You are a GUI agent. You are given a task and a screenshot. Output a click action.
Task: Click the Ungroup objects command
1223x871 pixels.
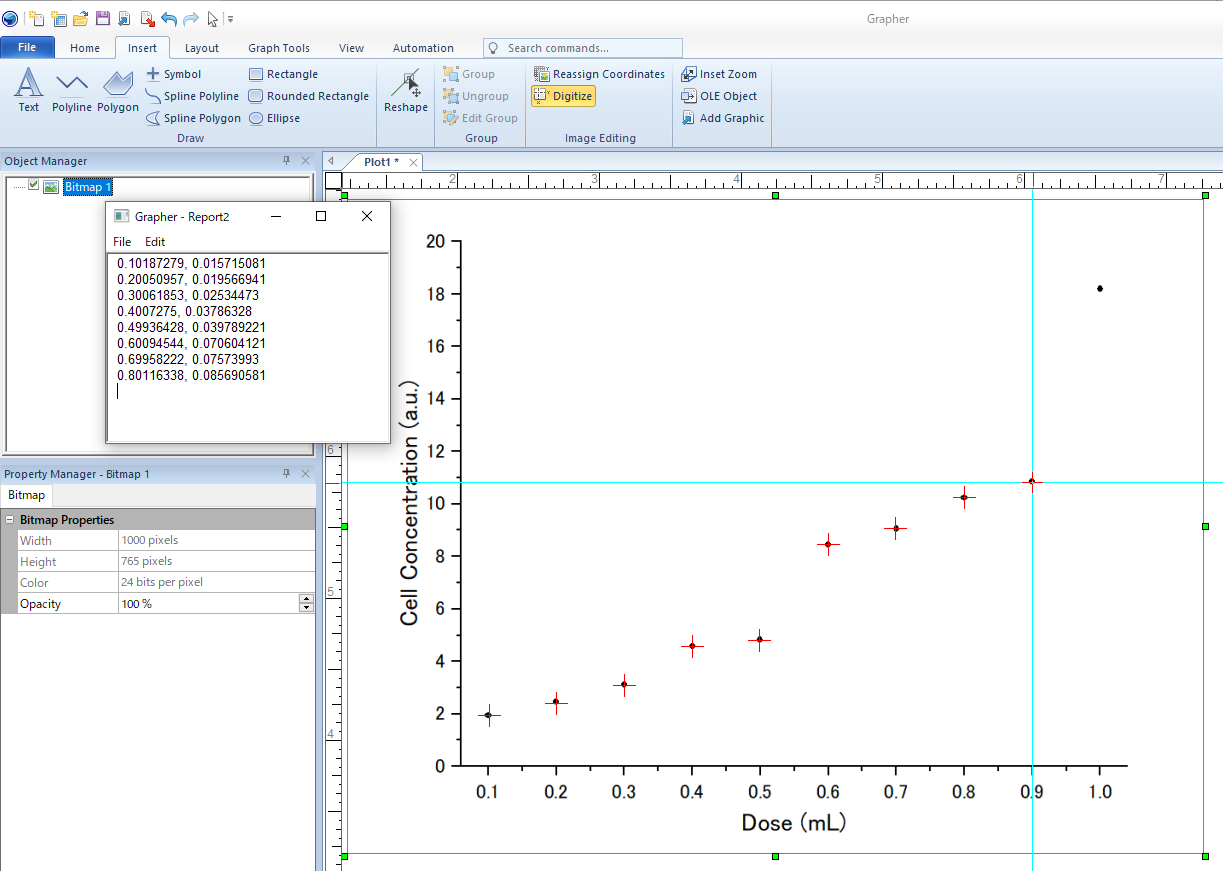(x=475, y=96)
